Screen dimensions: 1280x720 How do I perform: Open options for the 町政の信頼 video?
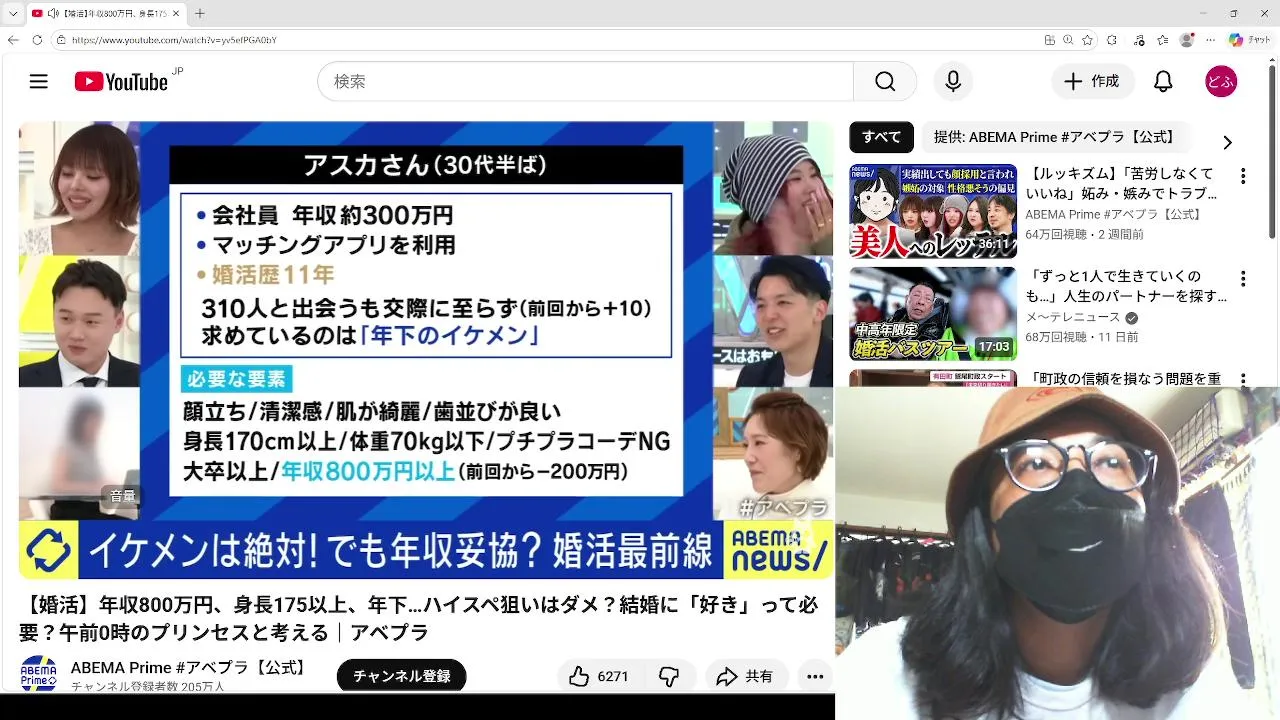click(x=1243, y=380)
